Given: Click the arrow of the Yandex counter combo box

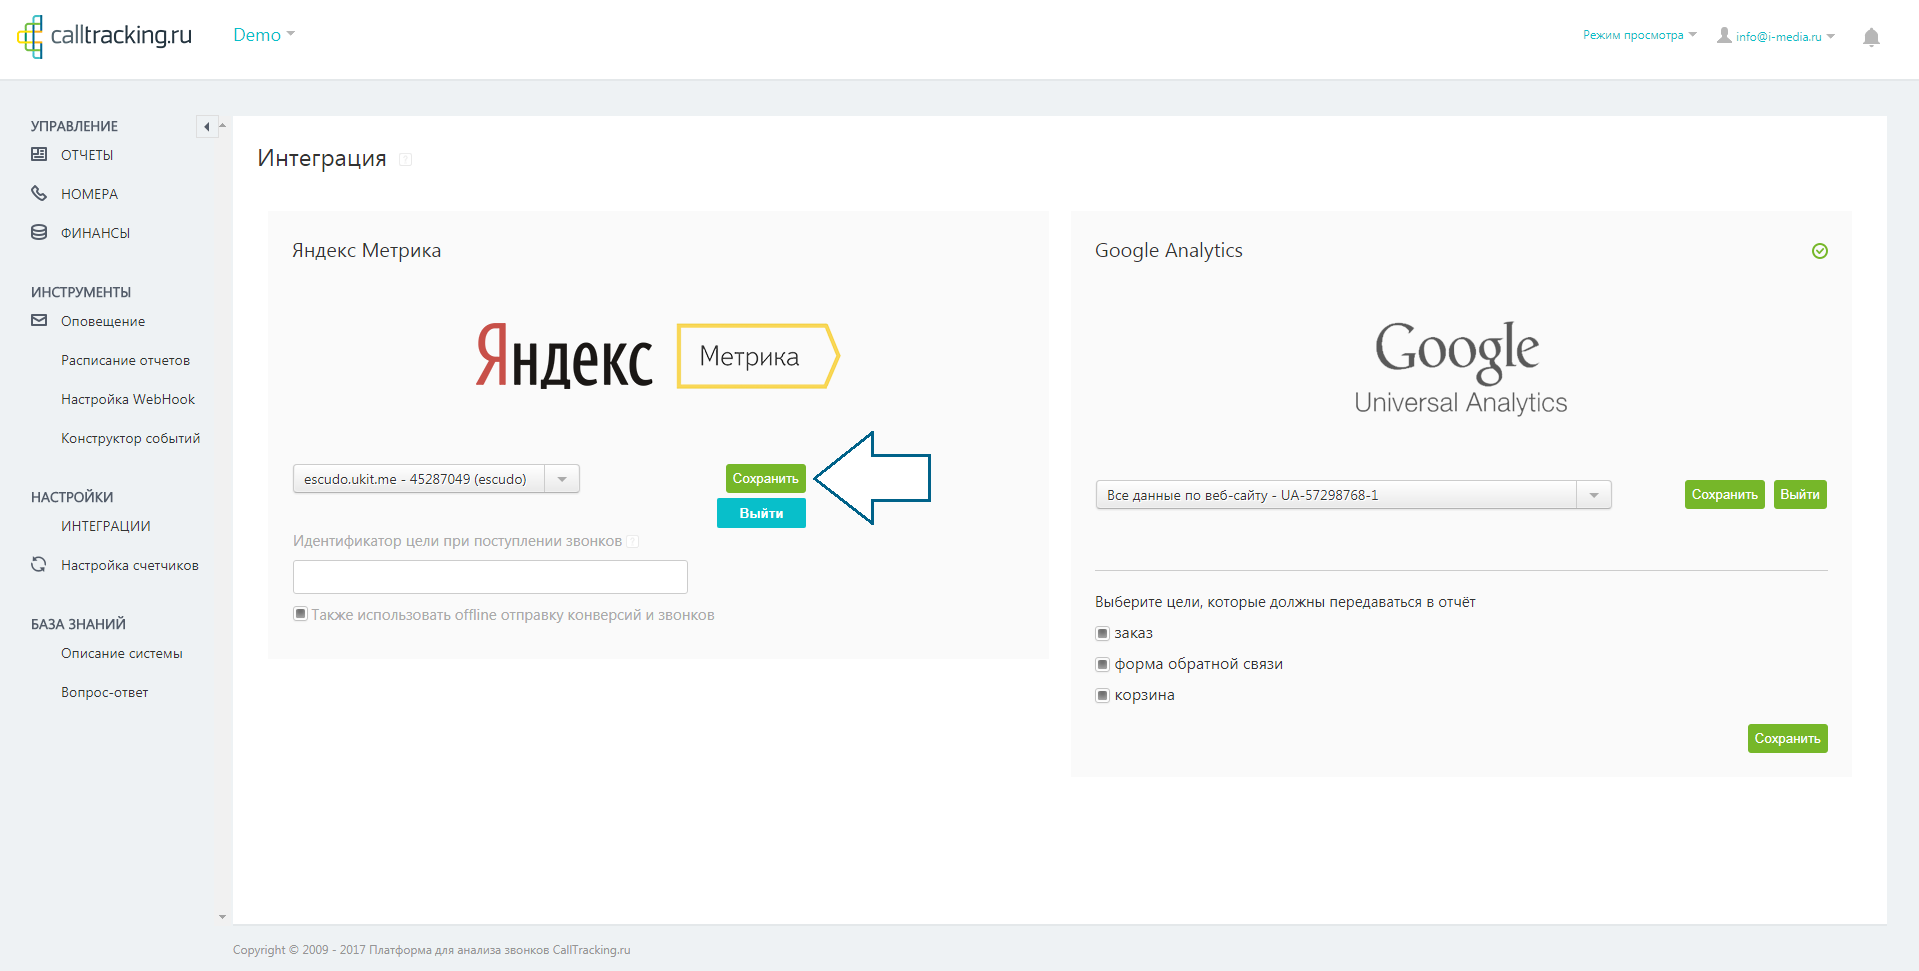Looking at the screenshot, I should [x=562, y=479].
